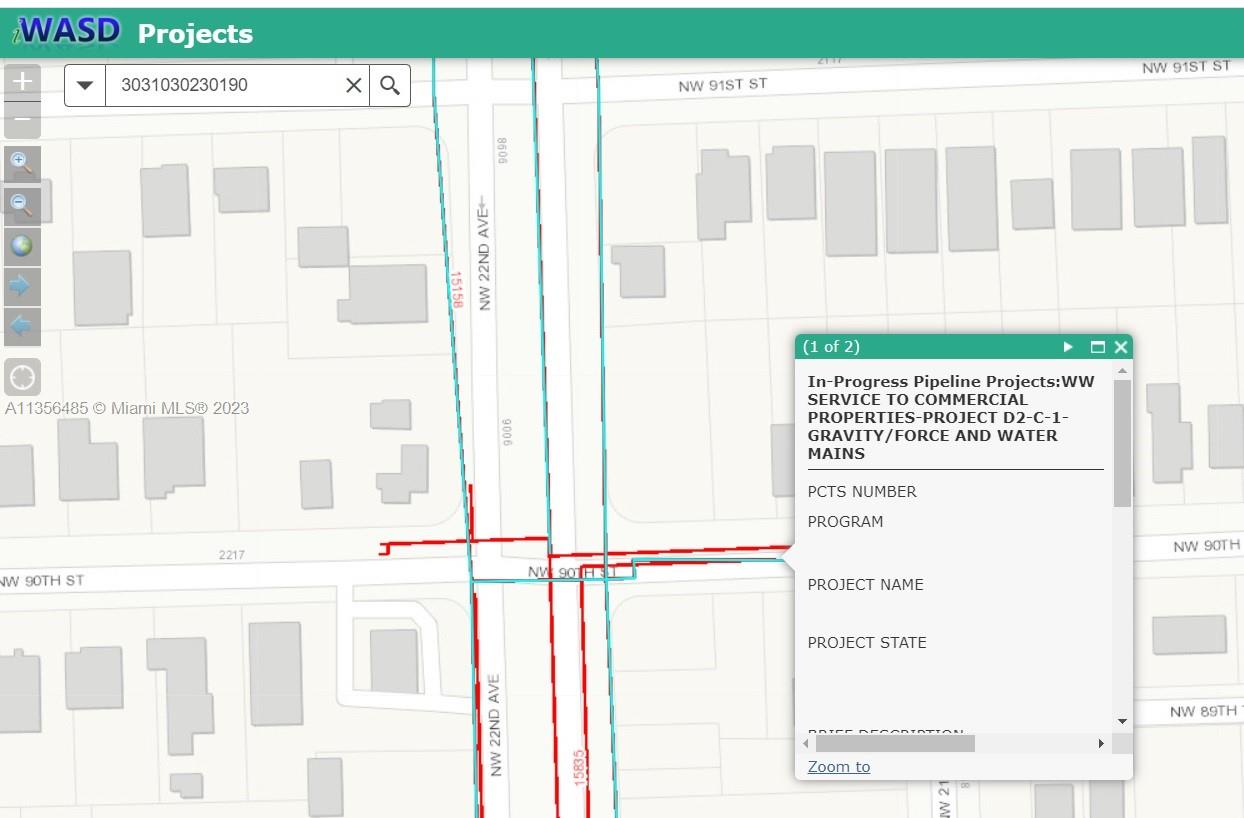1244x818 pixels.
Task: Click the (1 of 2) counter text
Action: [x=831, y=347]
